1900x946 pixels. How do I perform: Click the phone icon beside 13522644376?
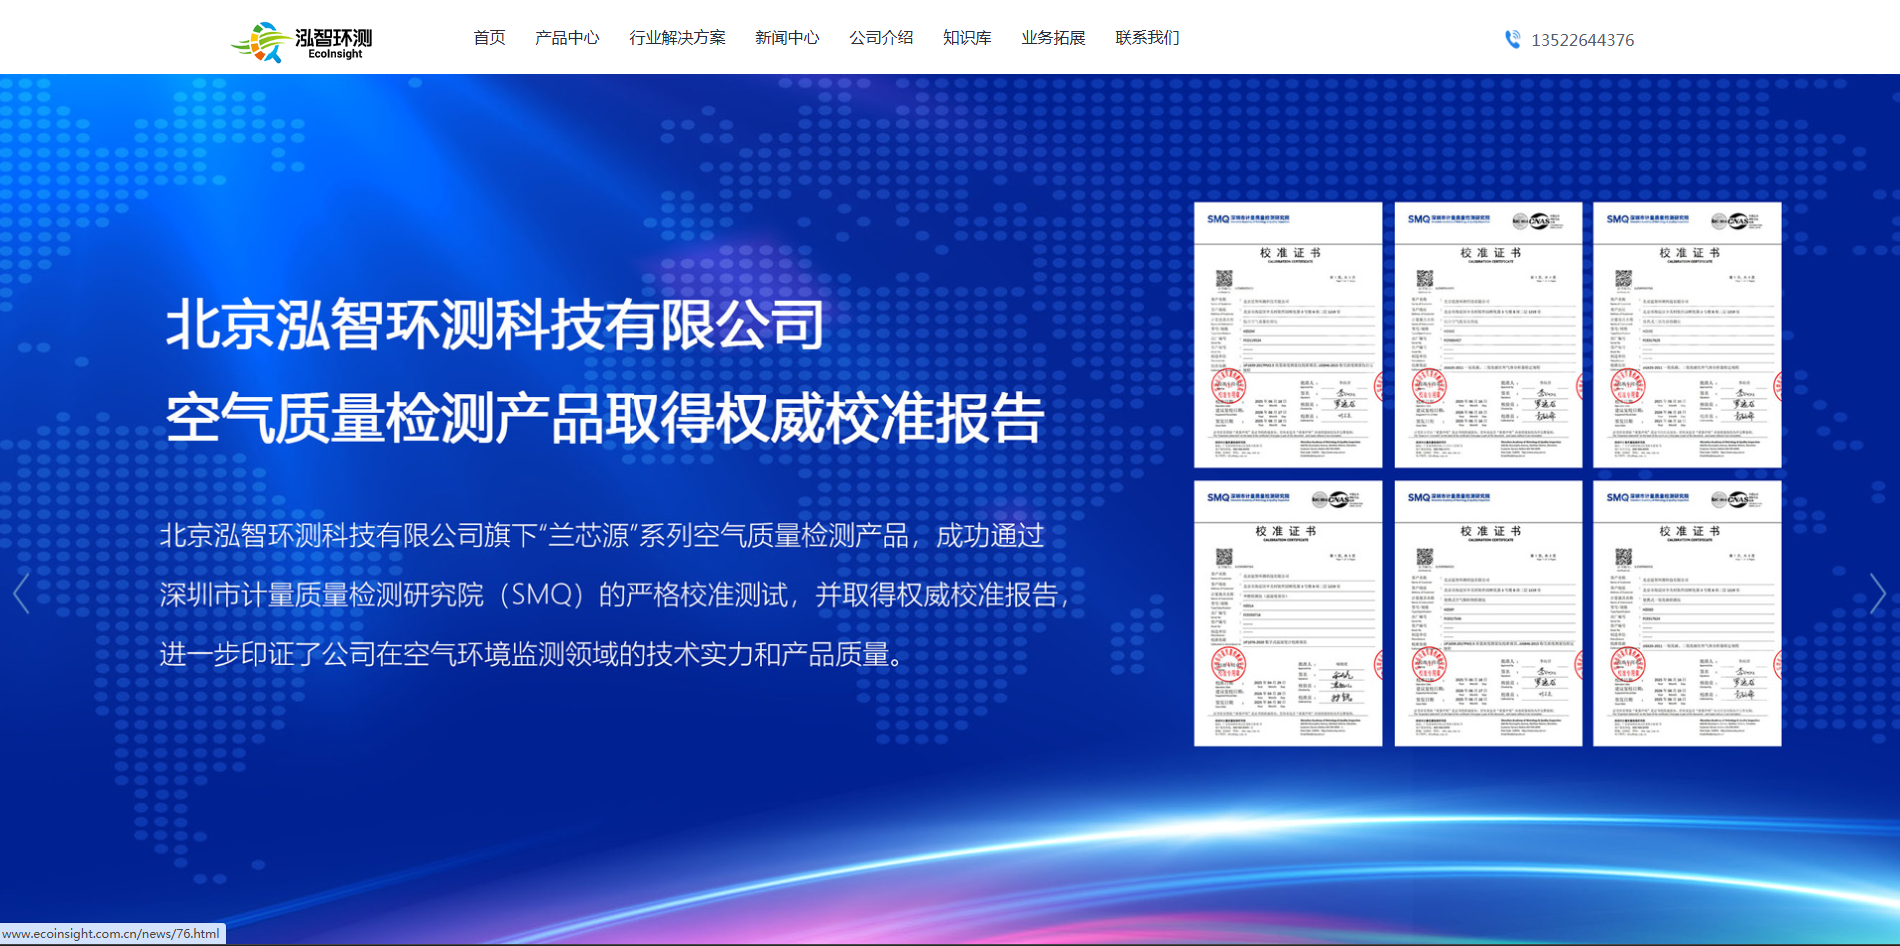pyautogui.click(x=1513, y=39)
